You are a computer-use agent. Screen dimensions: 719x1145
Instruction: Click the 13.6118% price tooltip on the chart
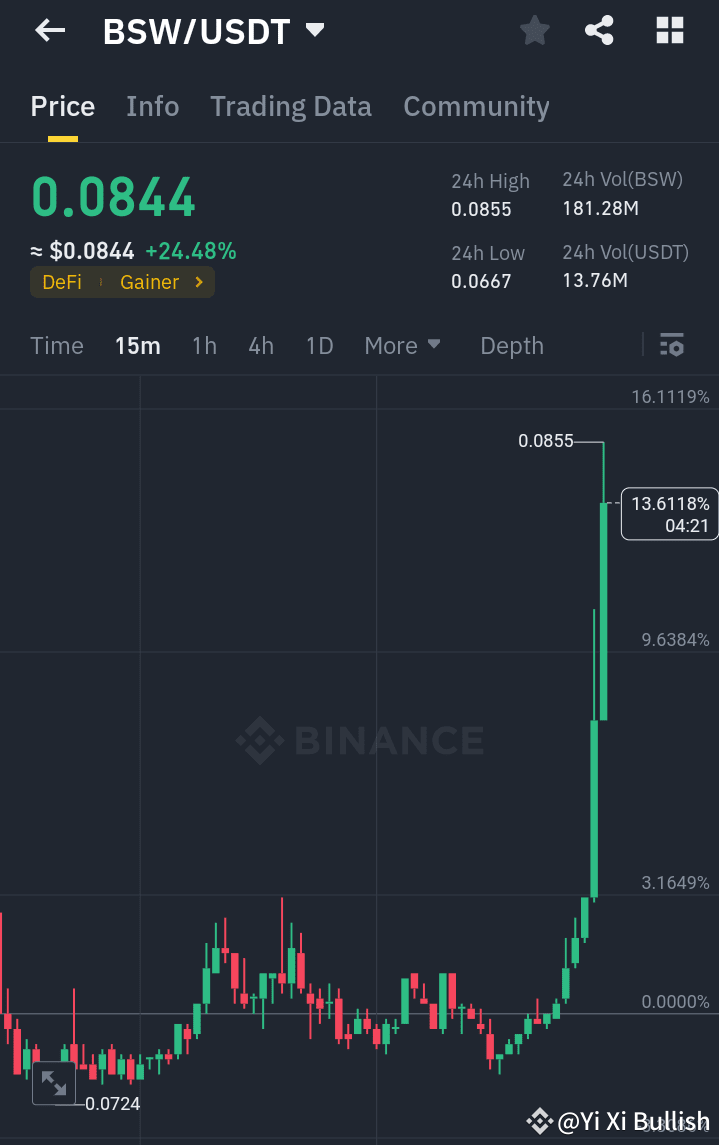668,513
